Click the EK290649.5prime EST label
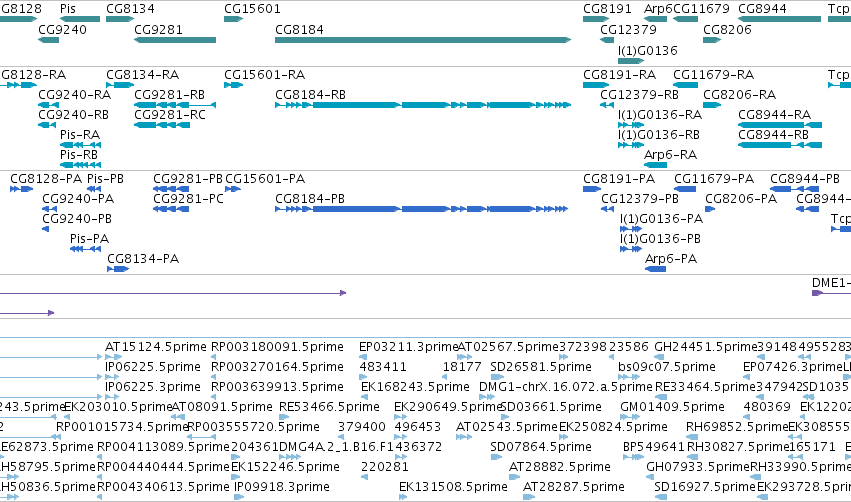 pyautogui.click(x=447, y=407)
